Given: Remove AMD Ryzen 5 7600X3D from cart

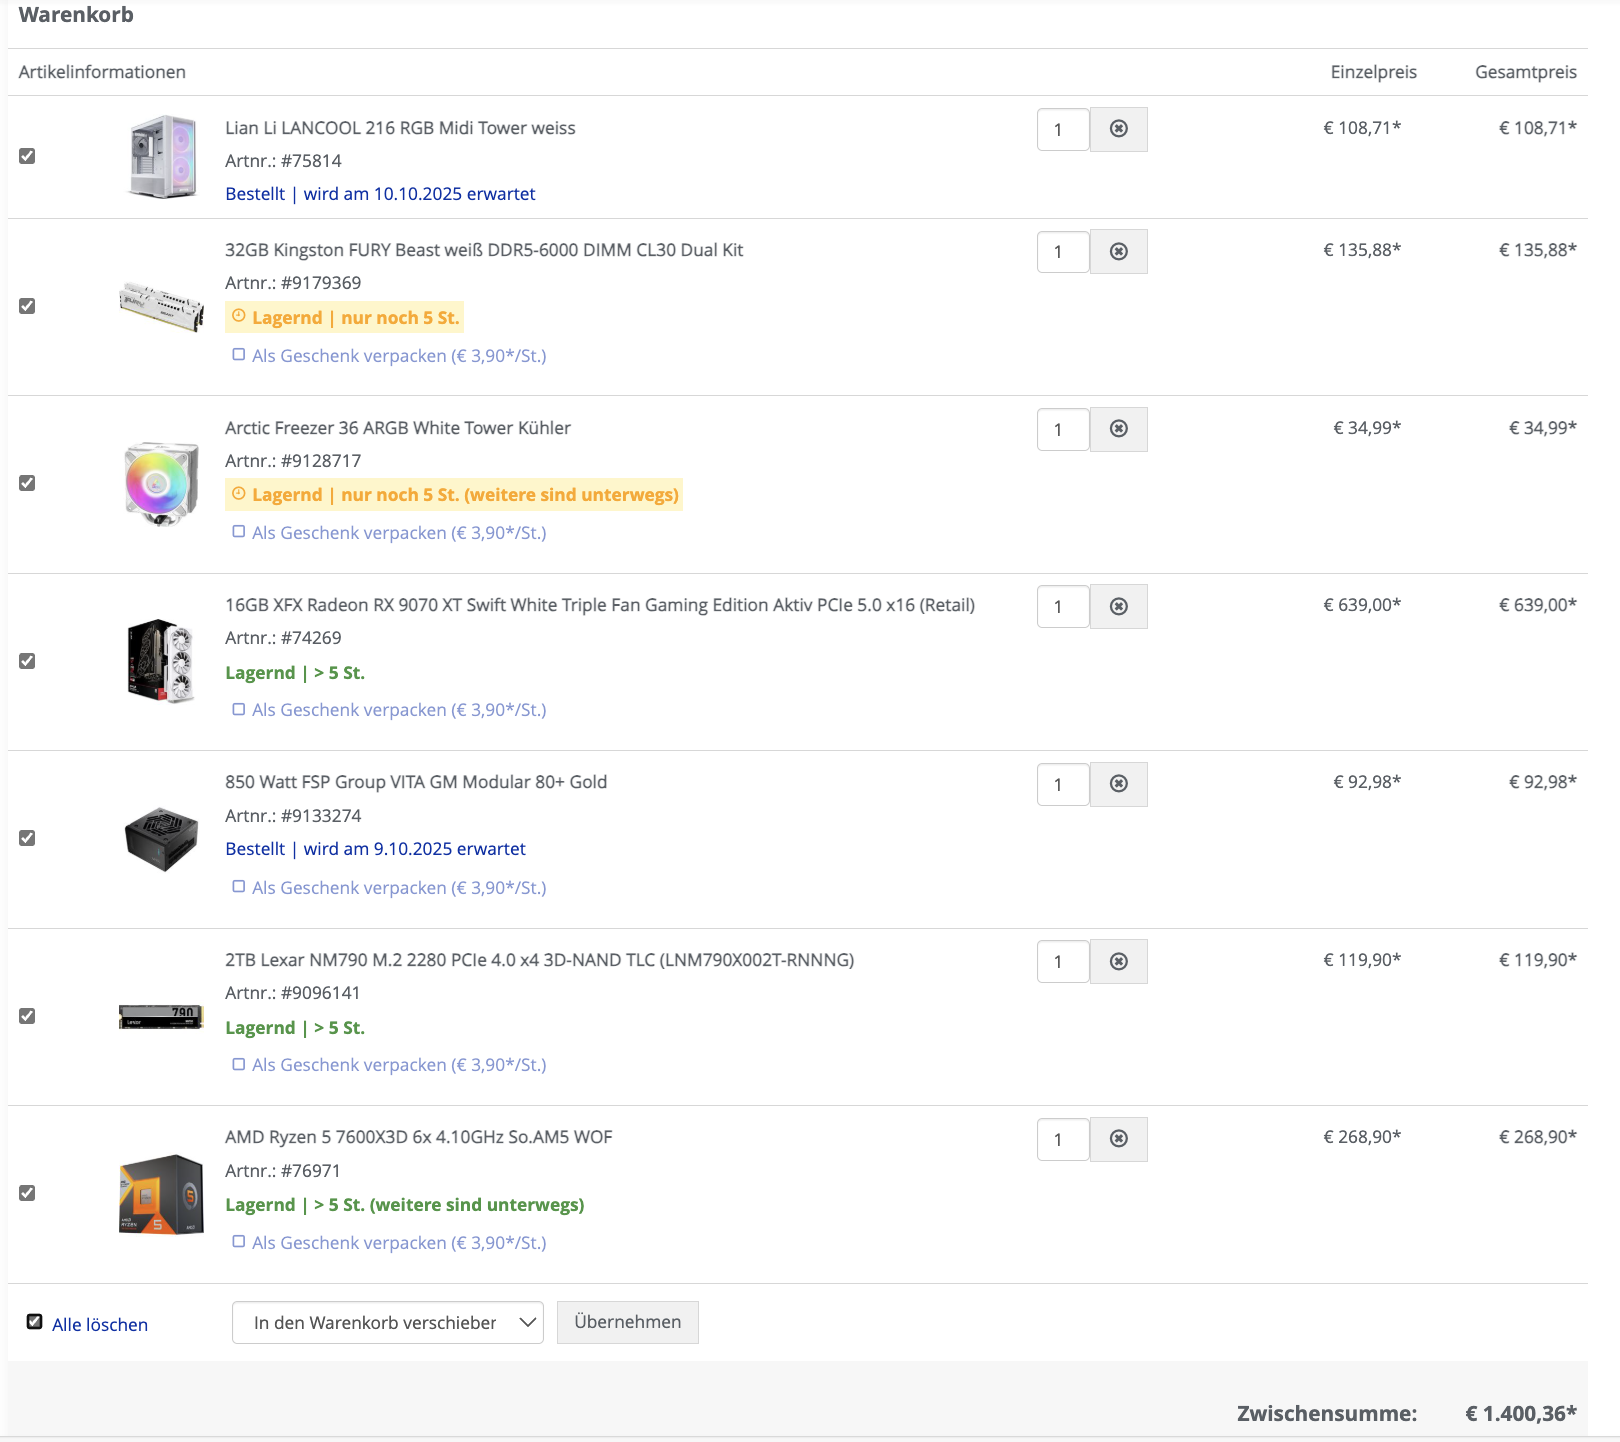Looking at the screenshot, I should (x=1118, y=1139).
